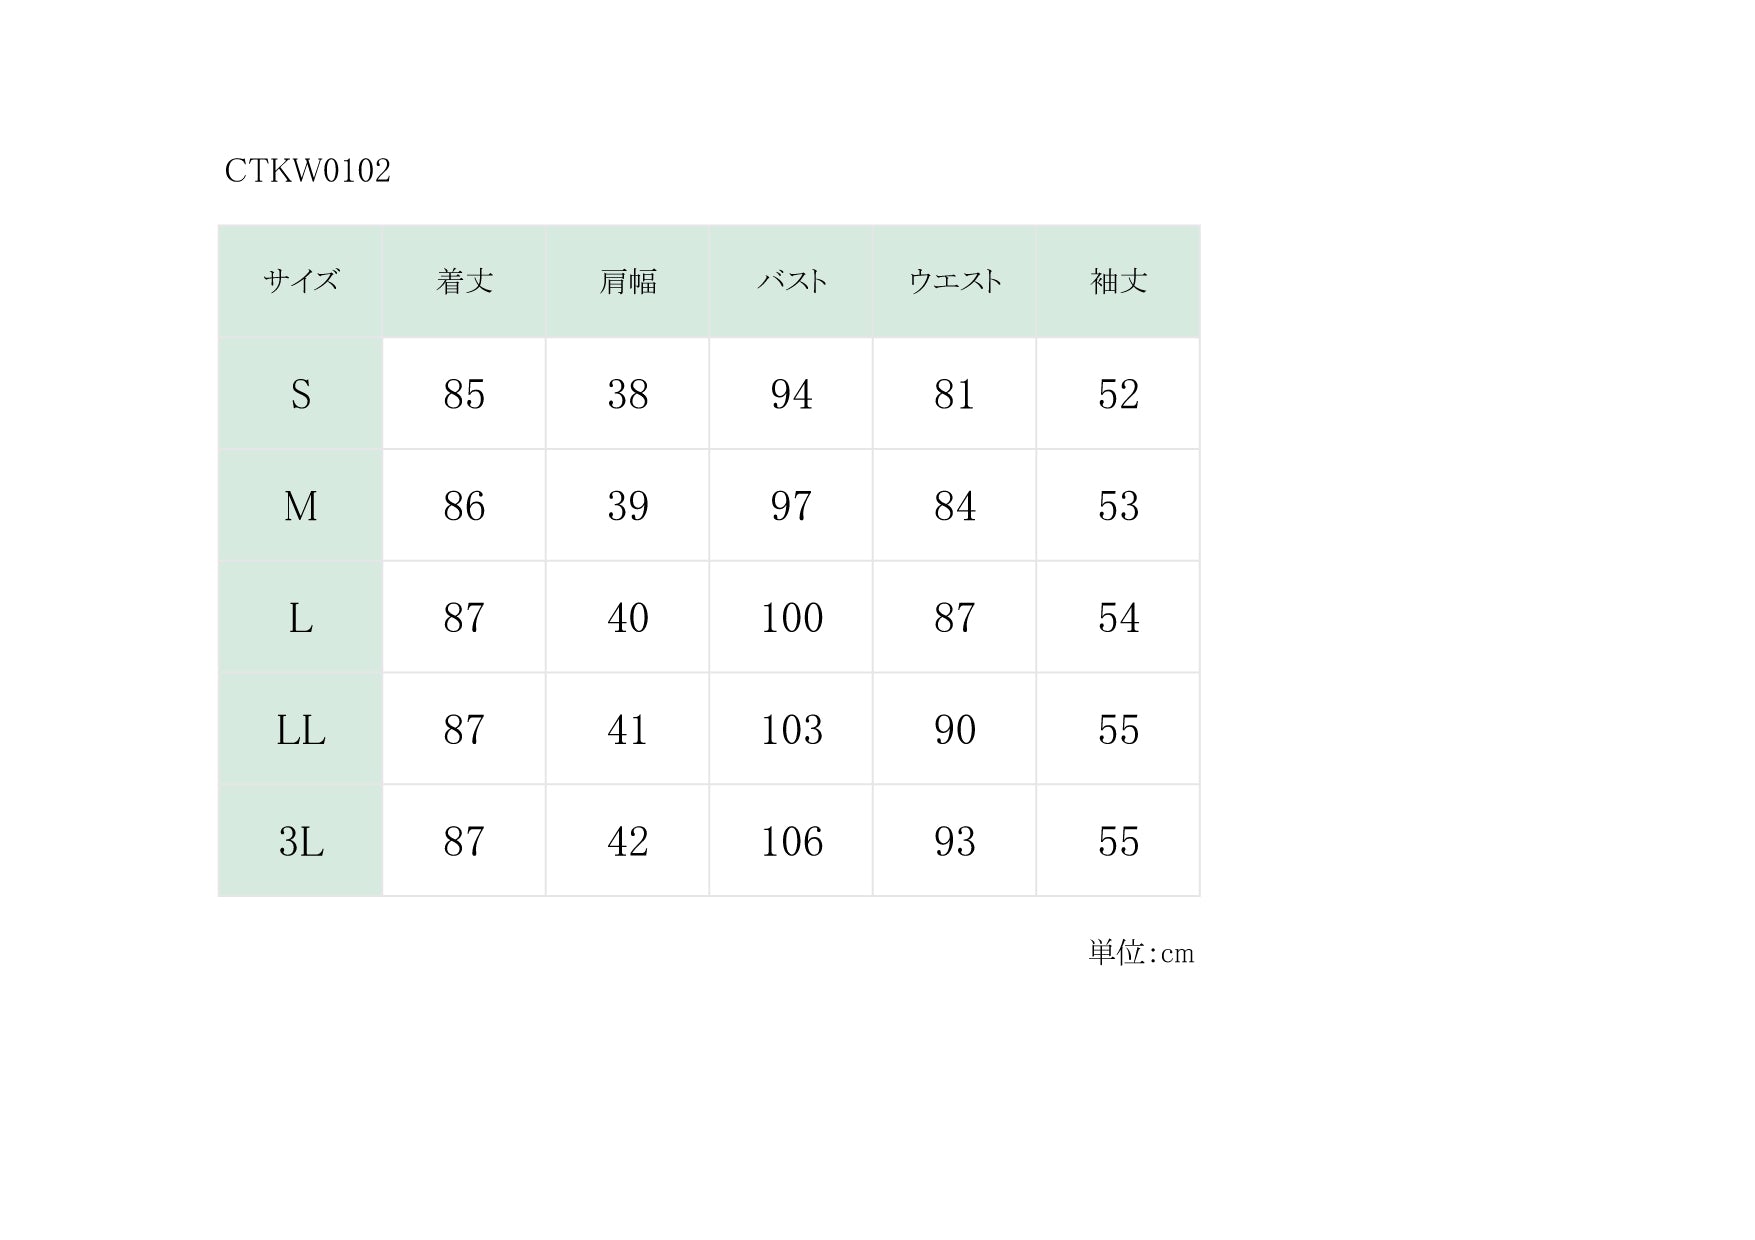Click the サイズ column header
Screen dimensions: 1755x1240
pyautogui.click(x=300, y=281)
